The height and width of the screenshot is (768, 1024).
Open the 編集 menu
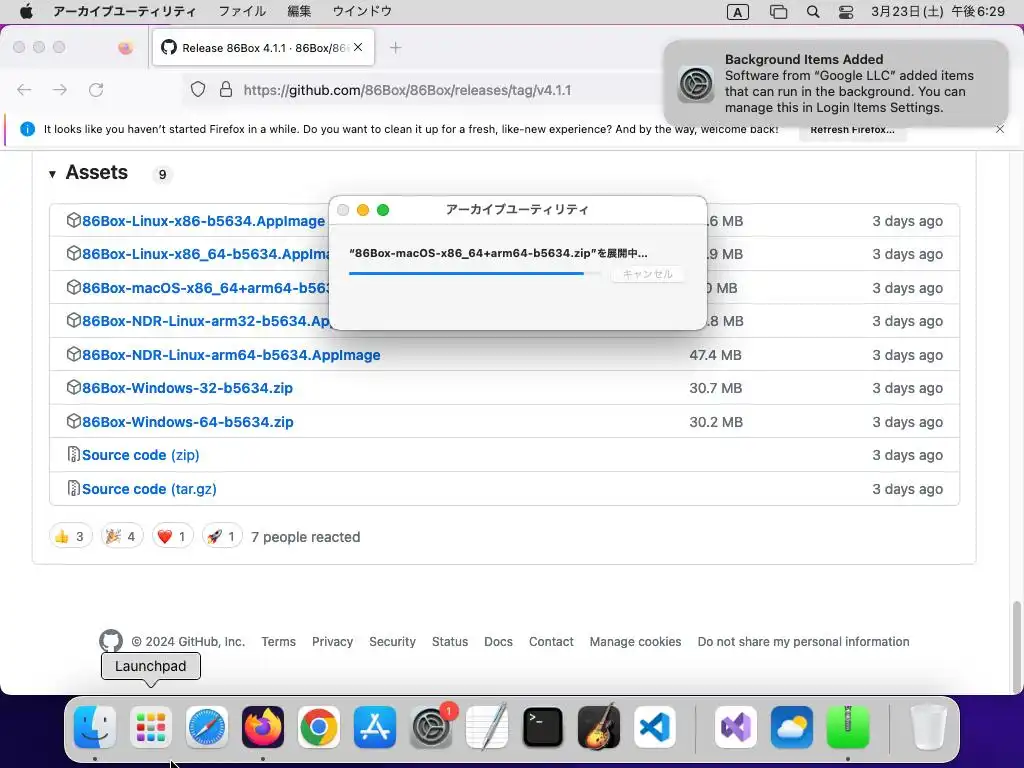(x=299, y=11)
